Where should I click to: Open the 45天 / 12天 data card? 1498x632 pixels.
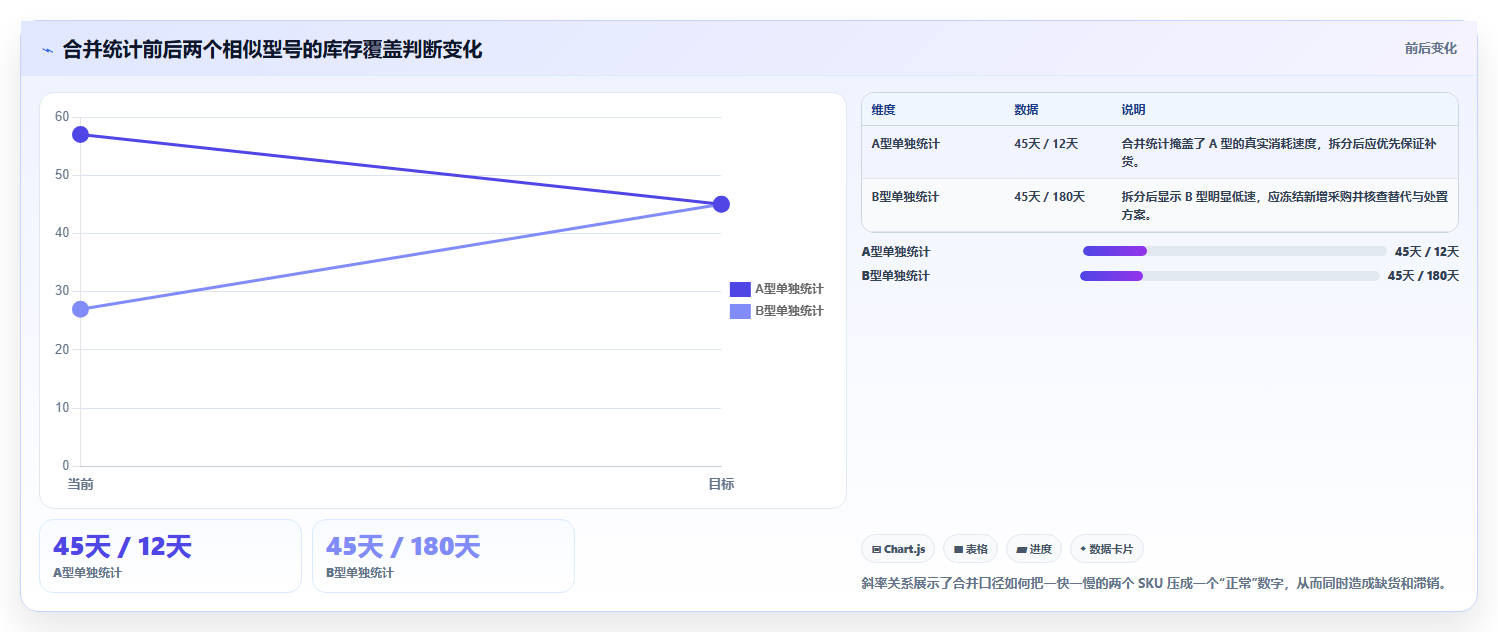170,556
